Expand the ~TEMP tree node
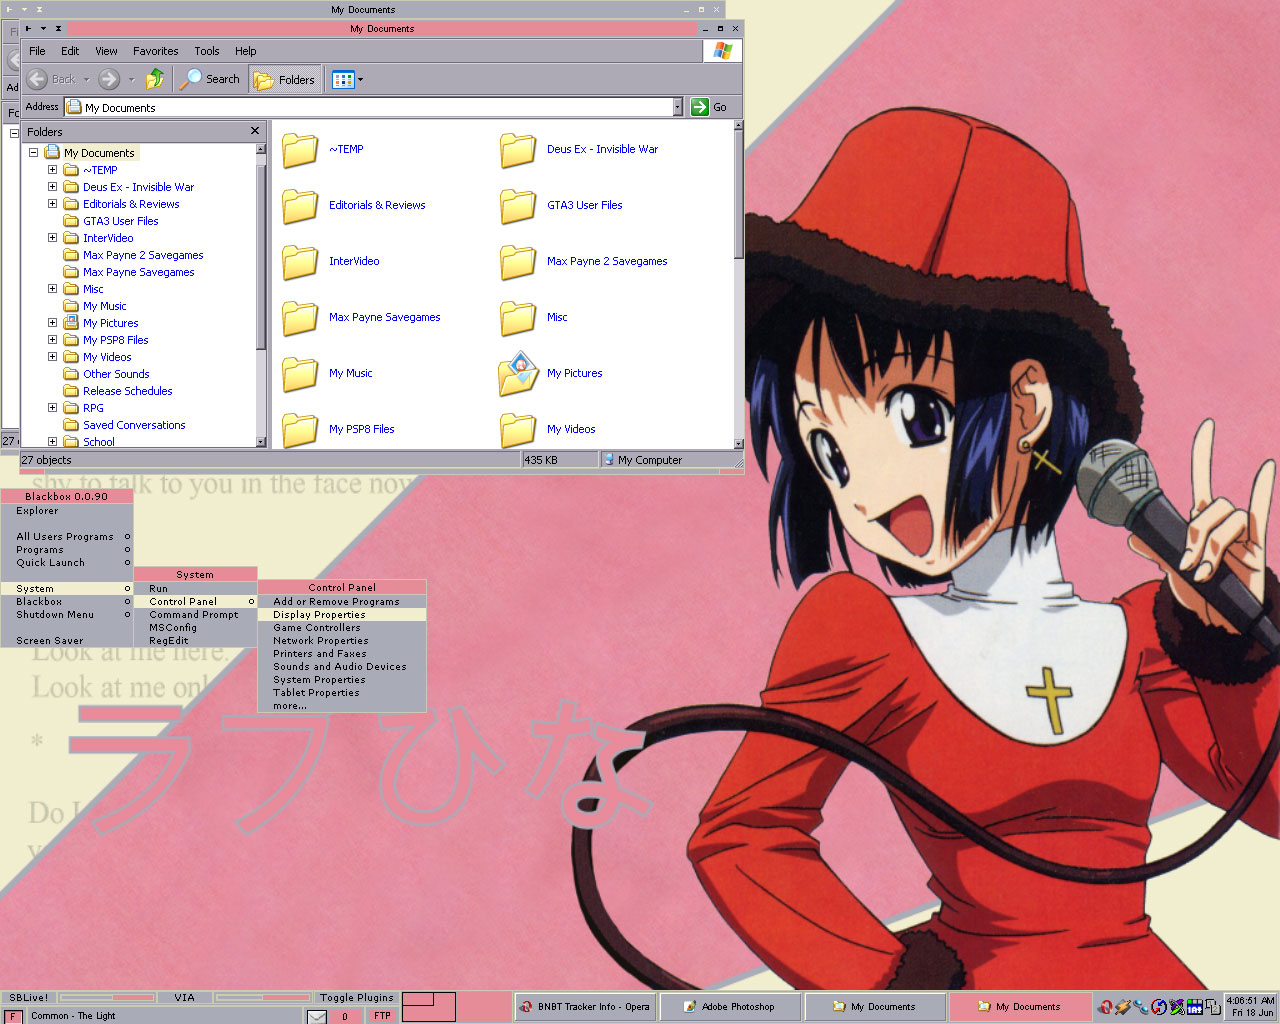The image size is (1280, 1024). (52, 170)
